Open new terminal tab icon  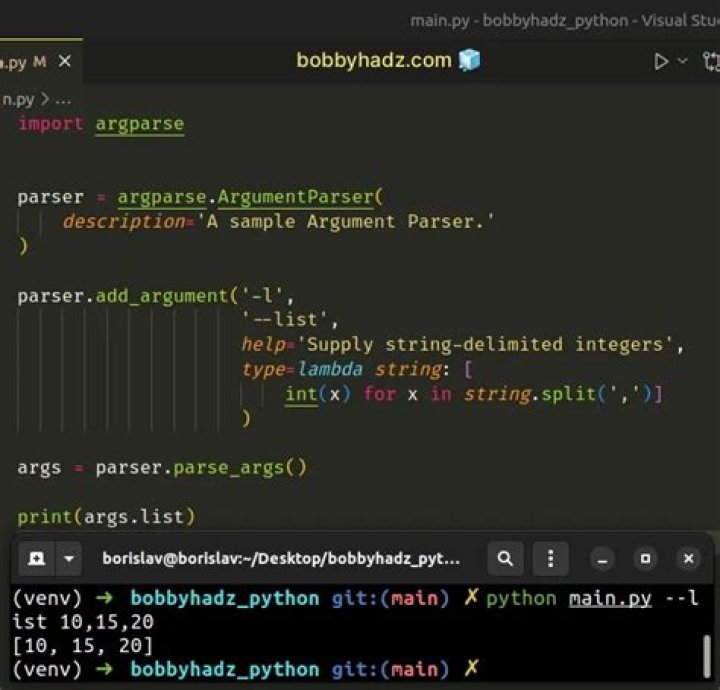point(36,559)
